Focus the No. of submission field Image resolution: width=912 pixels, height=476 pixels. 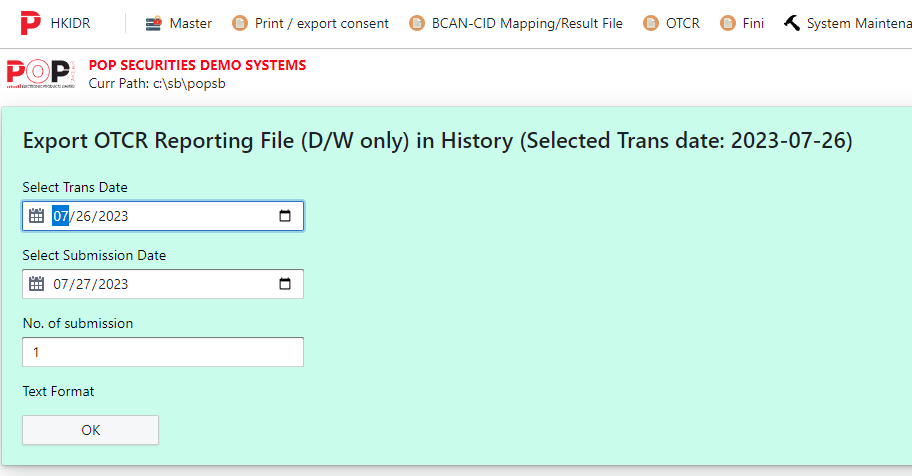pyautogui.click(x=163, y=352)
